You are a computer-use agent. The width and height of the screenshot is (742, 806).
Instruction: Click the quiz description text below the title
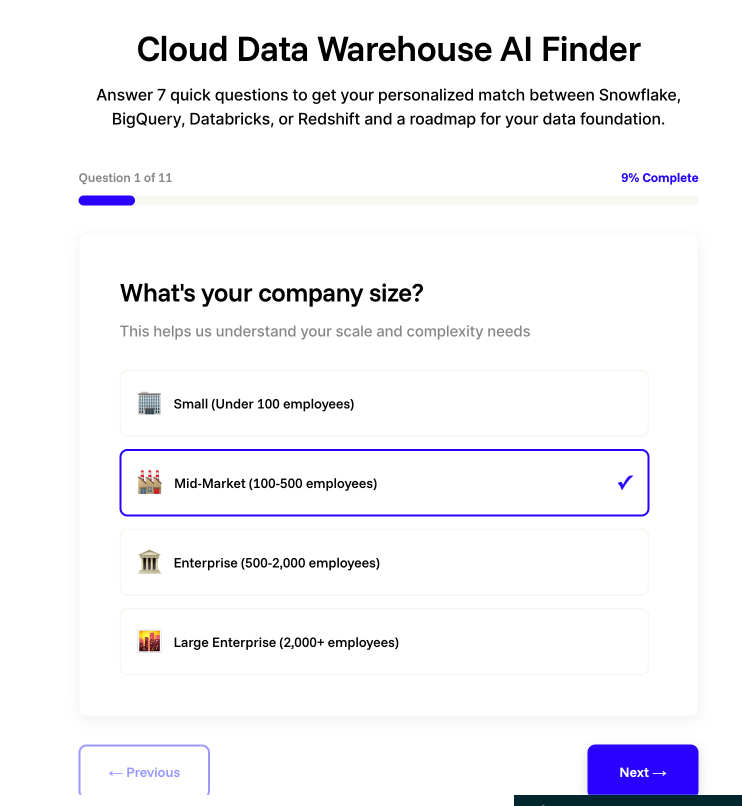pyautogui.click(x=388, y=106)
